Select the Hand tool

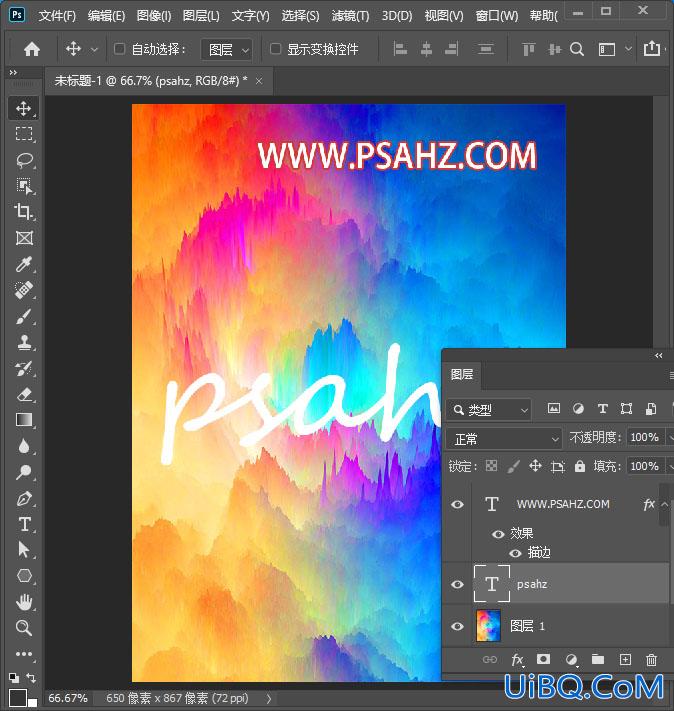[24, 602]
